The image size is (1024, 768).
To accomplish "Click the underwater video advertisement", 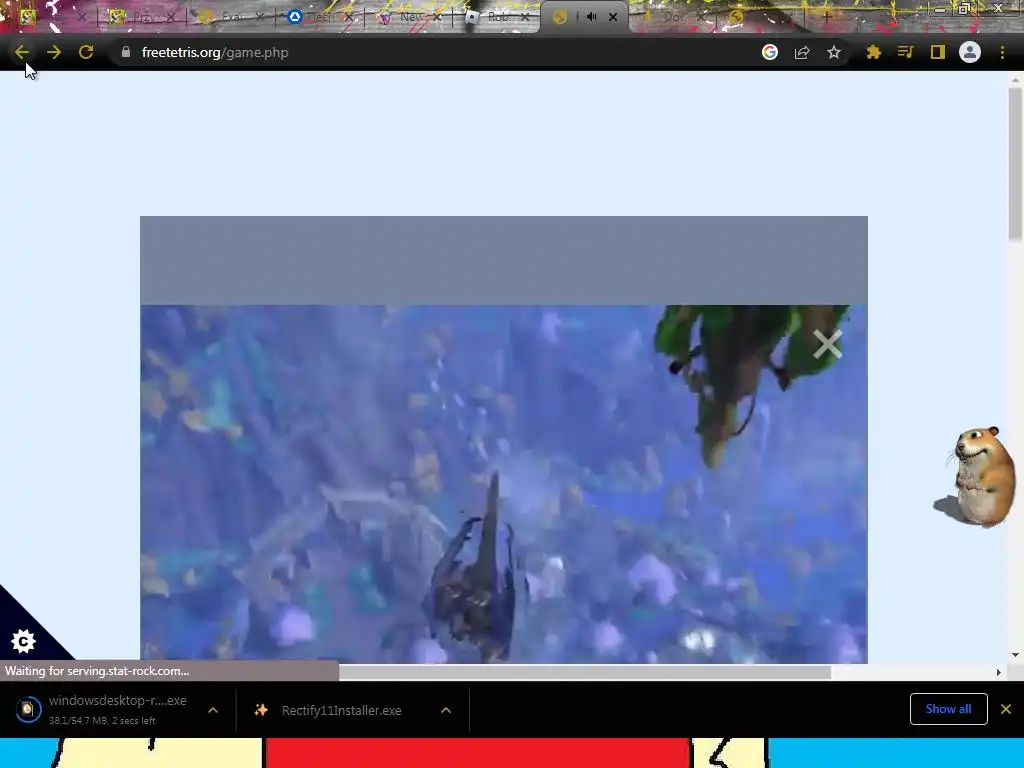I will tap(504, 484).
